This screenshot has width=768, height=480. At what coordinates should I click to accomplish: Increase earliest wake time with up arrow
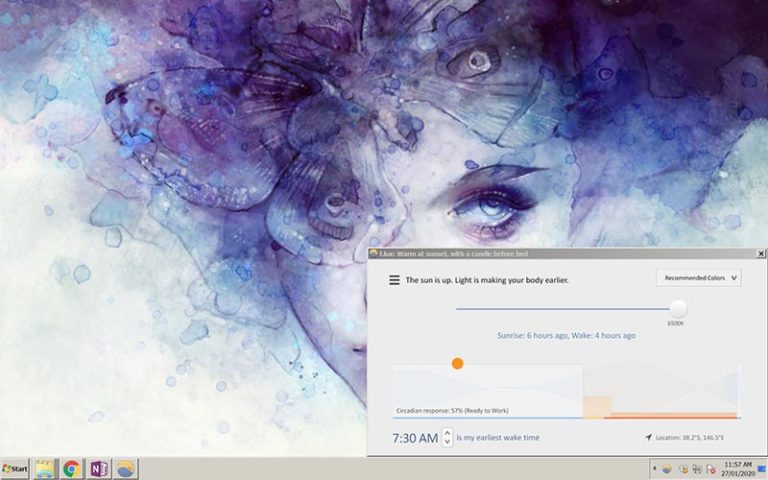coord(447,433)
